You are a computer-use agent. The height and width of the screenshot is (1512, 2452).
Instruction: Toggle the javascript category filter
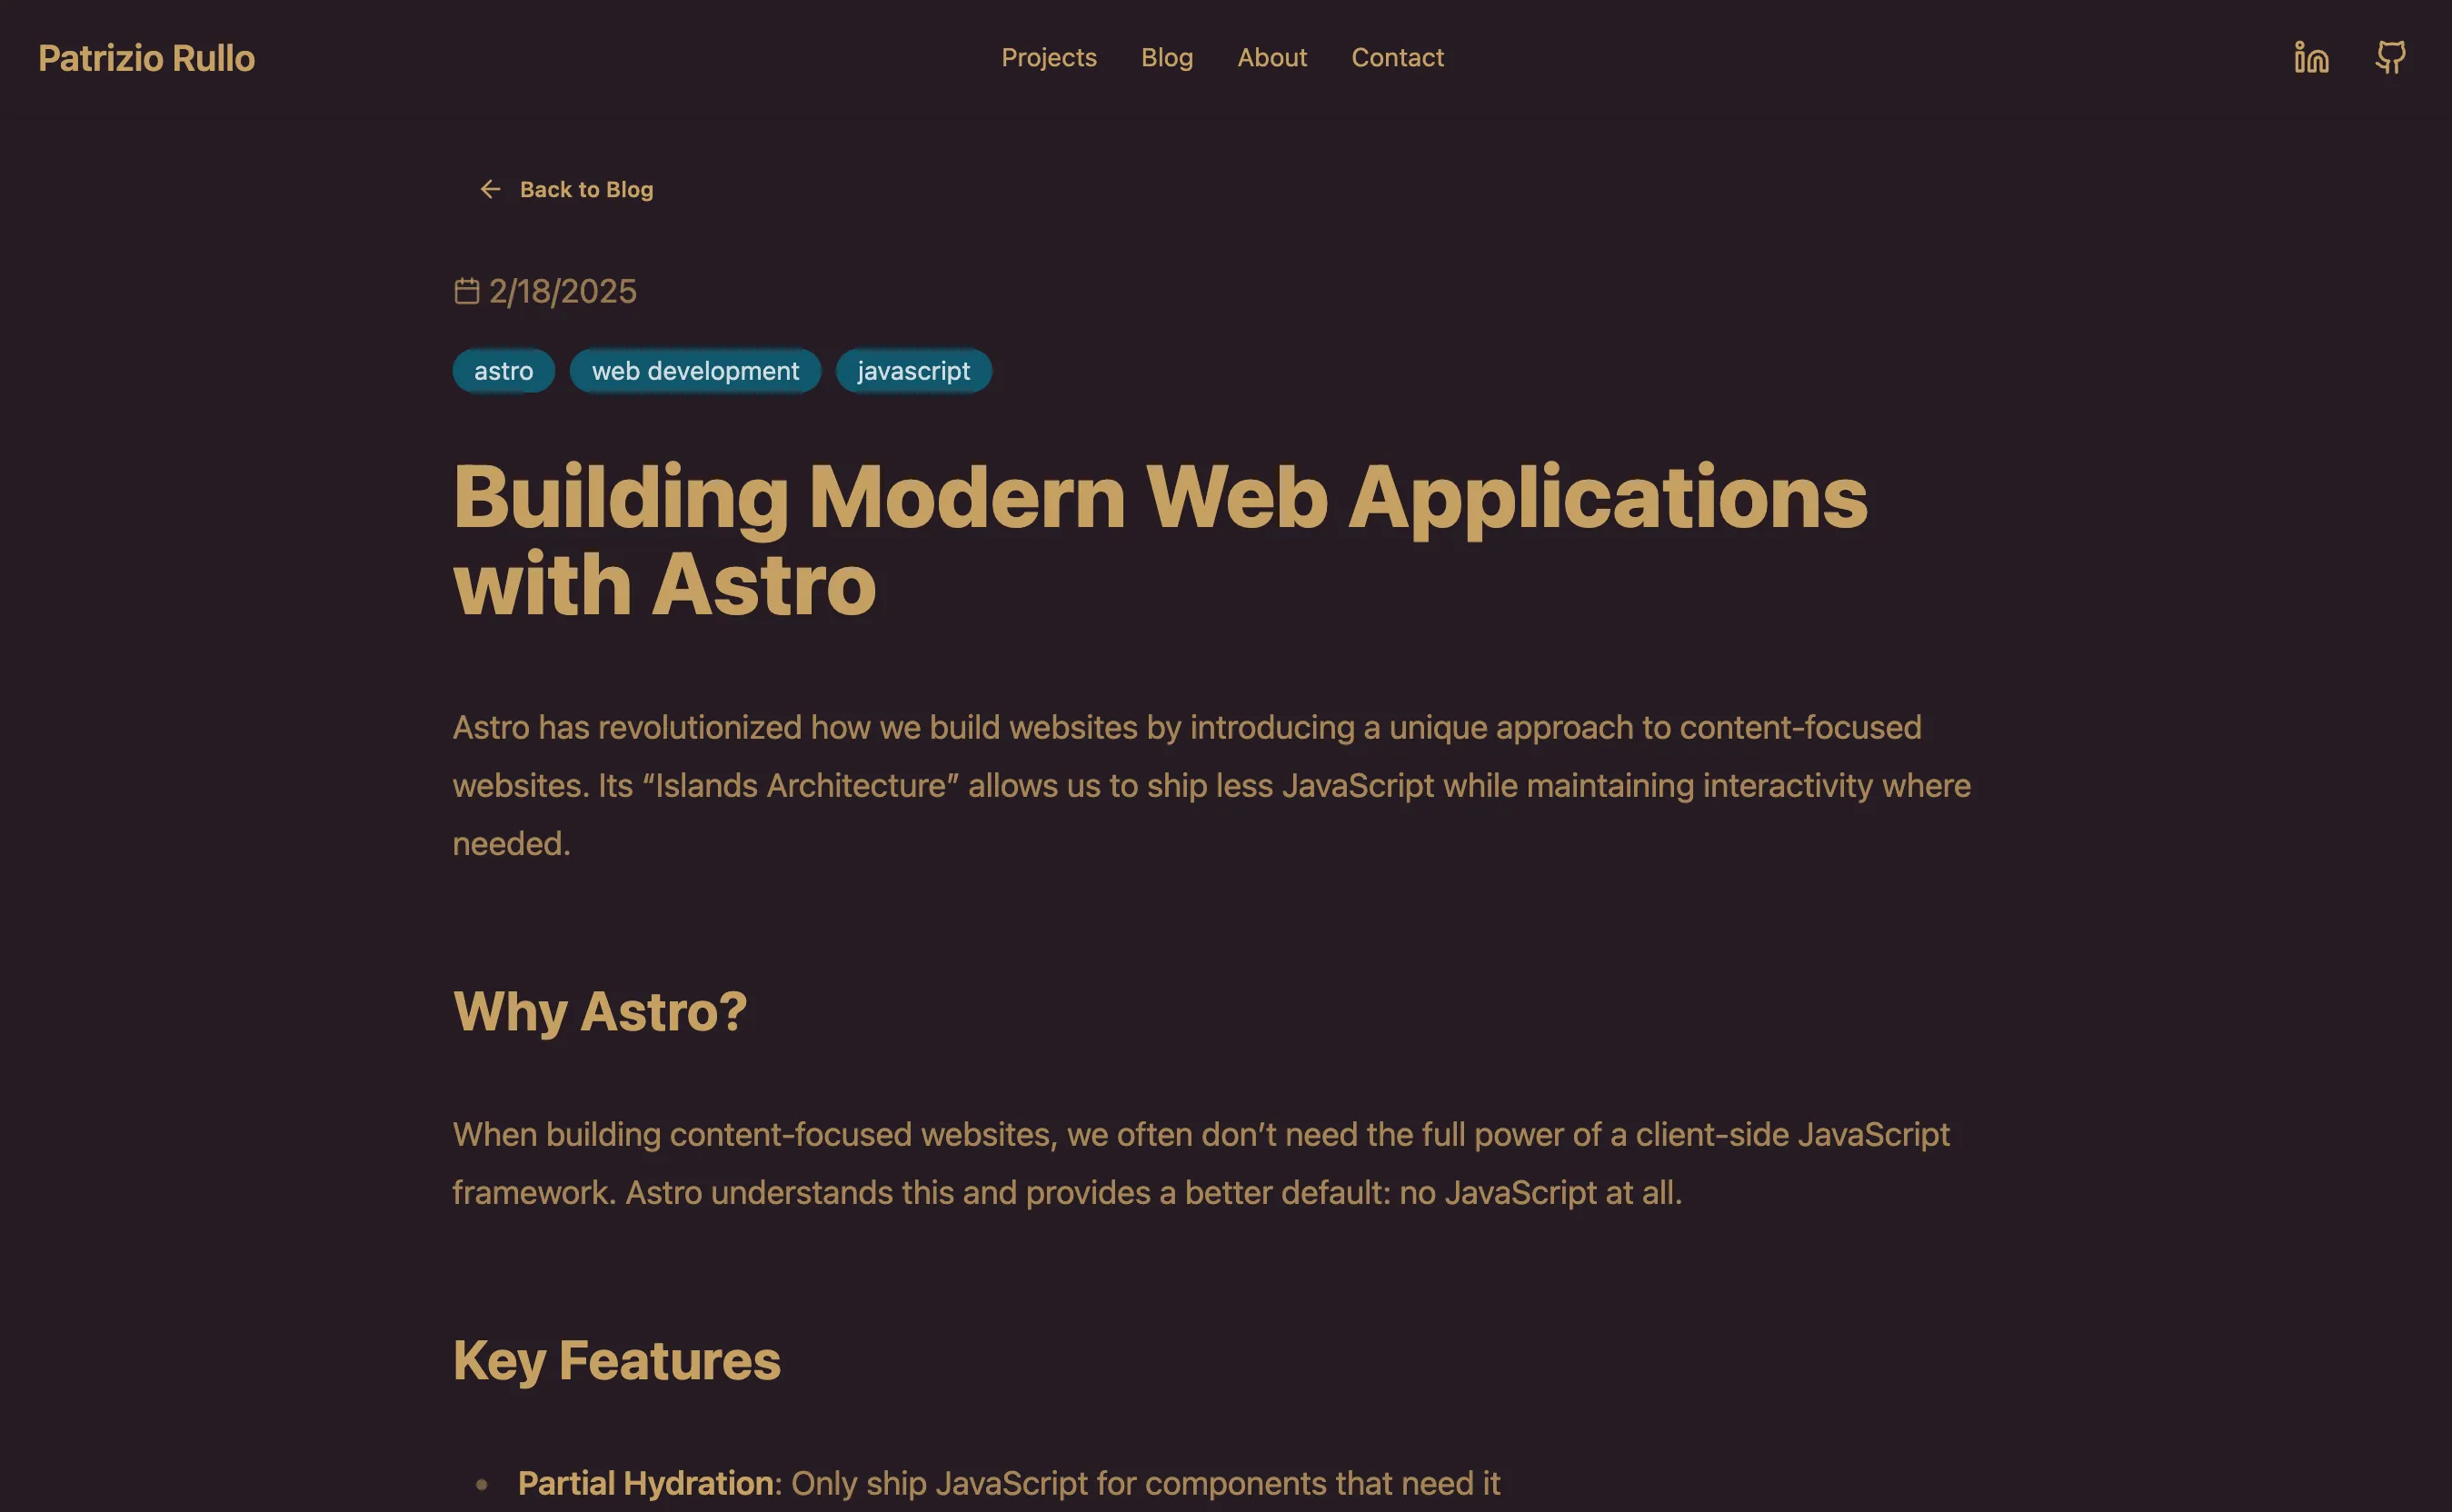(x=914, y=370)
